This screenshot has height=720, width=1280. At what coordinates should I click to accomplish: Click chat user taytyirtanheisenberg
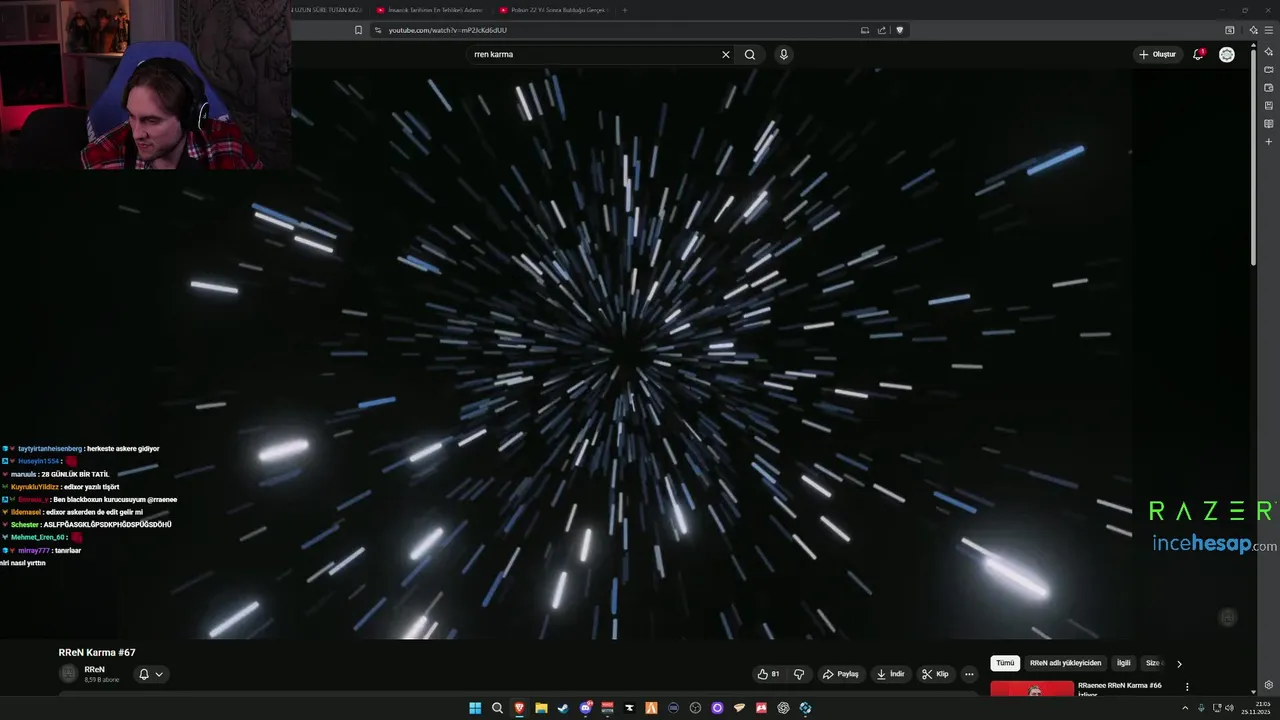point(49,449)
